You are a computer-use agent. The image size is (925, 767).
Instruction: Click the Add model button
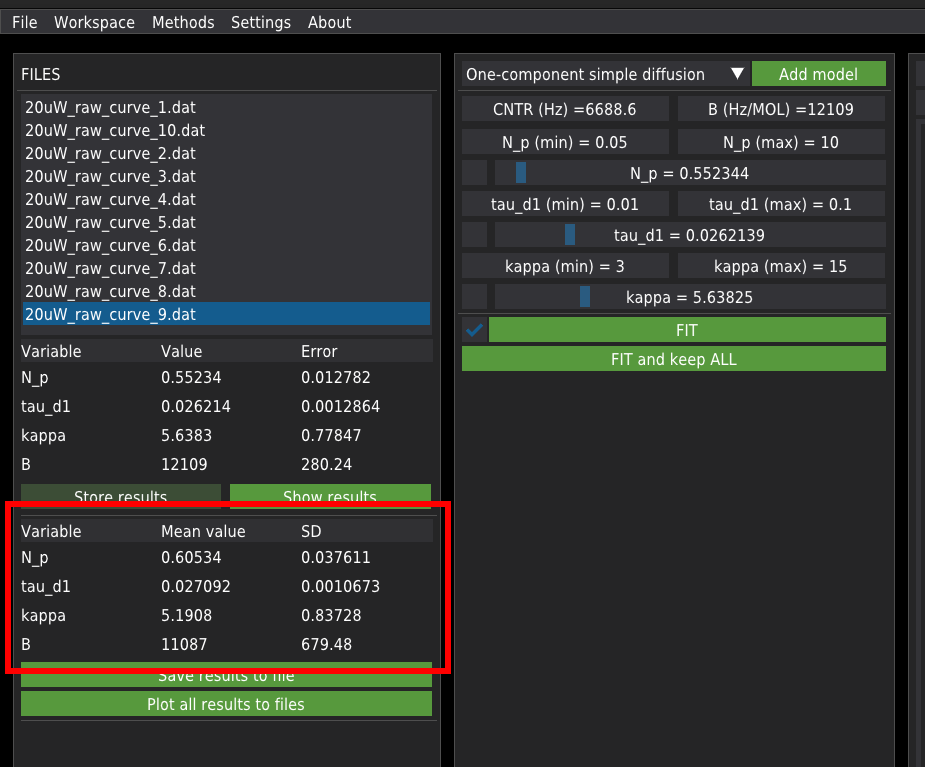tap(818, 74)
